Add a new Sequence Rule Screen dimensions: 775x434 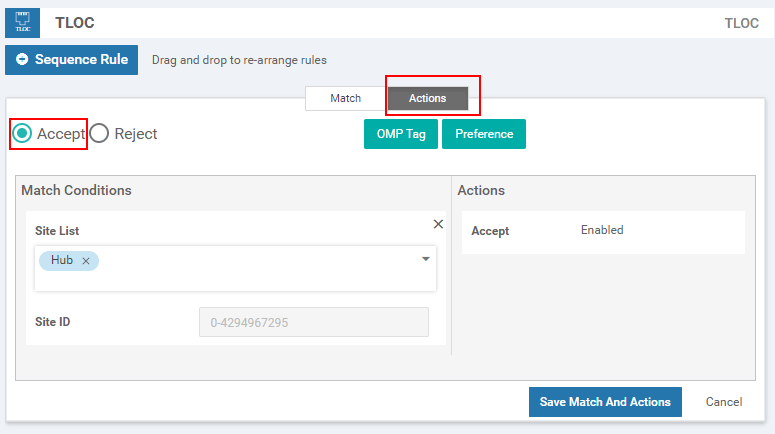coord(72,60)
